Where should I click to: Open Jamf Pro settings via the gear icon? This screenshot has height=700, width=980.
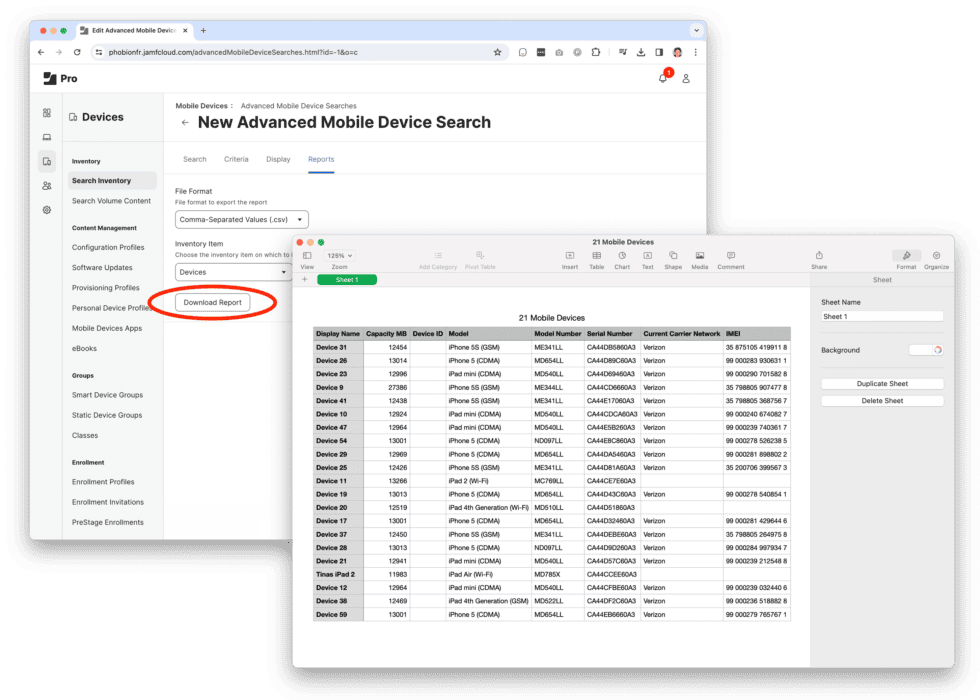(46, 210)
